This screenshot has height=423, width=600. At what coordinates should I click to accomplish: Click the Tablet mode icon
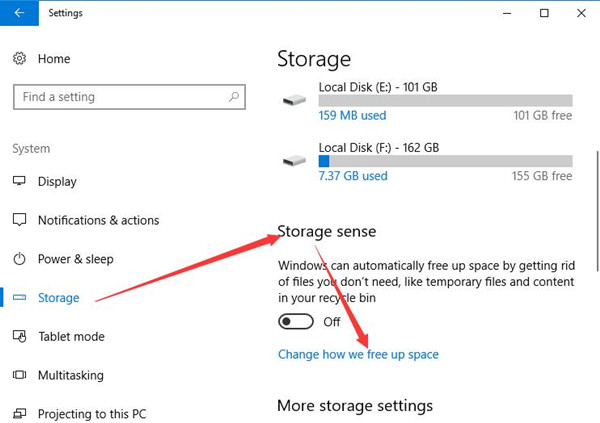pyautogui.click(x=19, y=336)
